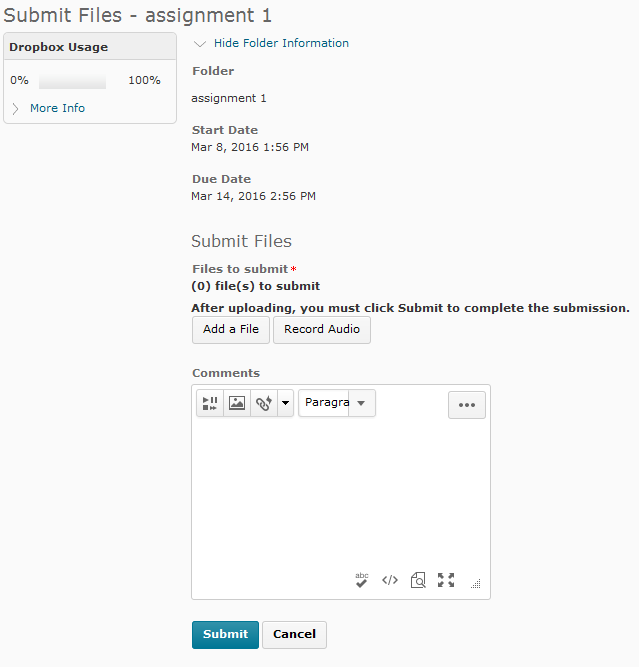The width and height of the screenshot is (639, 667).
Task: Open the spell check tool
Action: 362,580
